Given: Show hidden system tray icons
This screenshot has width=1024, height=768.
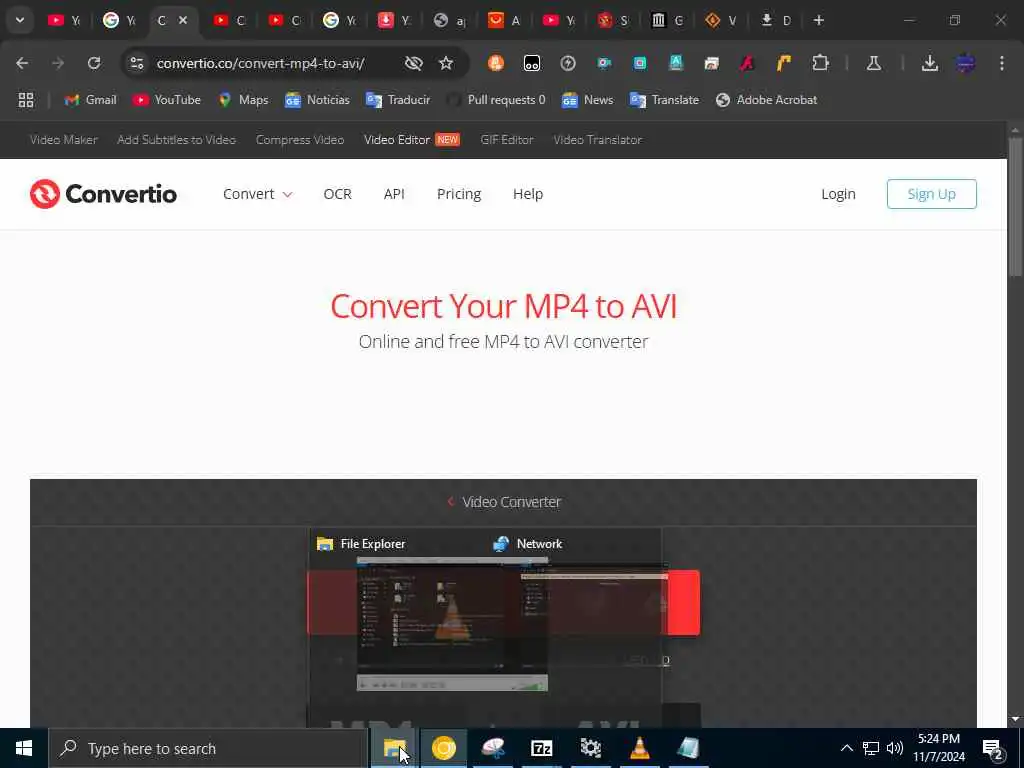Looking at the screenshot, I should (846, 748).
